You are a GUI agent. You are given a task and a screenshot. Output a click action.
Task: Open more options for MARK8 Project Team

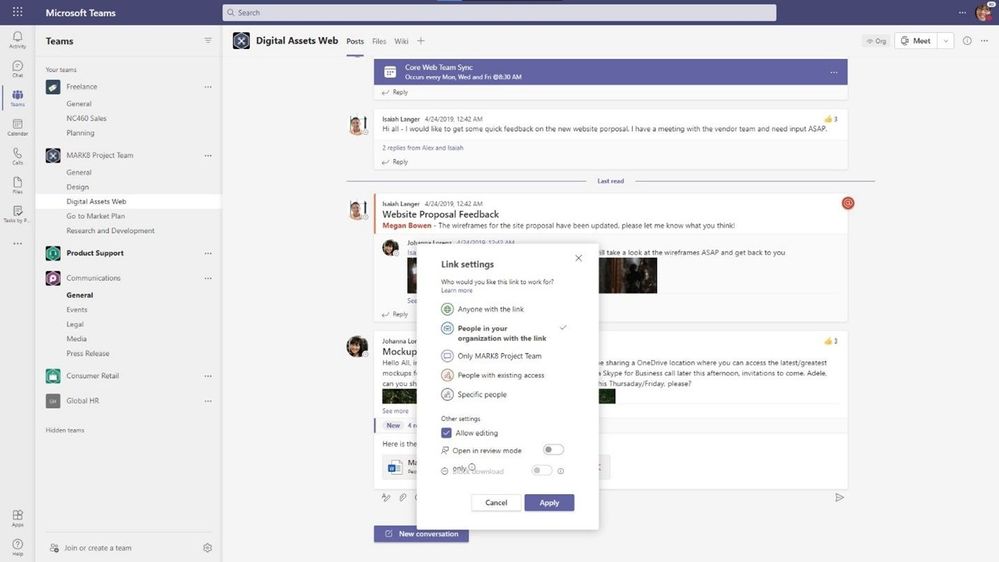pos(208,155)
